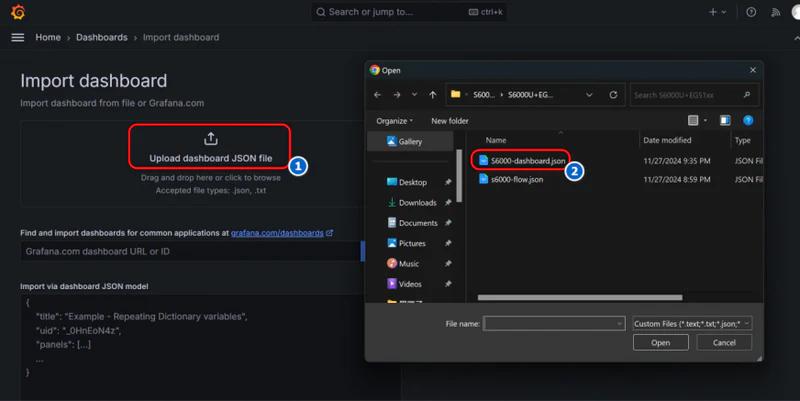
Task: Open Music quick access folder
Action: click(409, 264)
